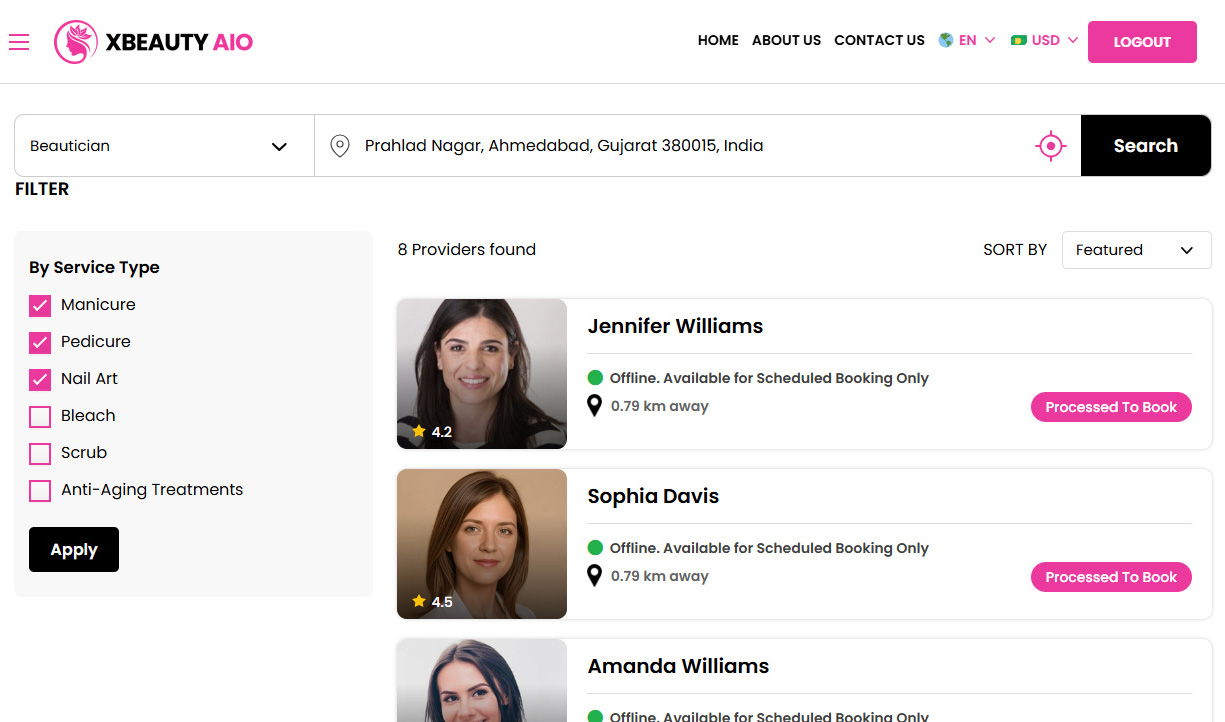The height and width of the screenshot is (722, 1225).
Task: Go to the About Us page
Action: [x=786, y=41]
